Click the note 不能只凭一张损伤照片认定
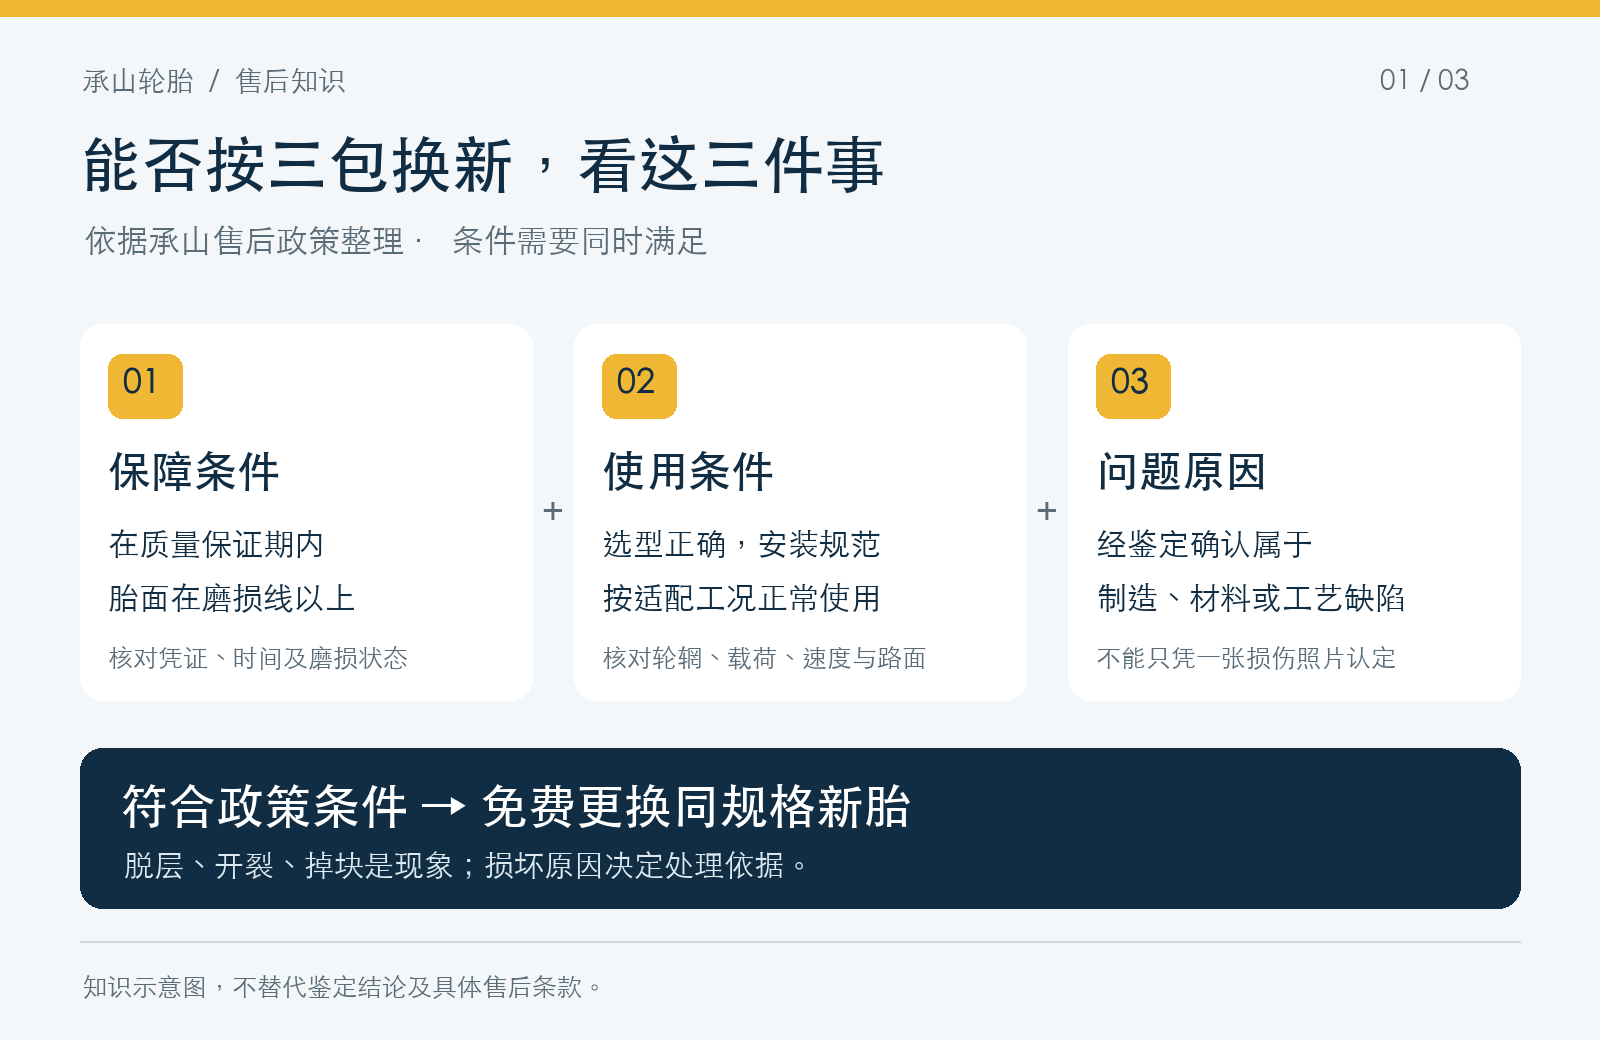This screenshot has width=1600, height=1040. 1246,658
